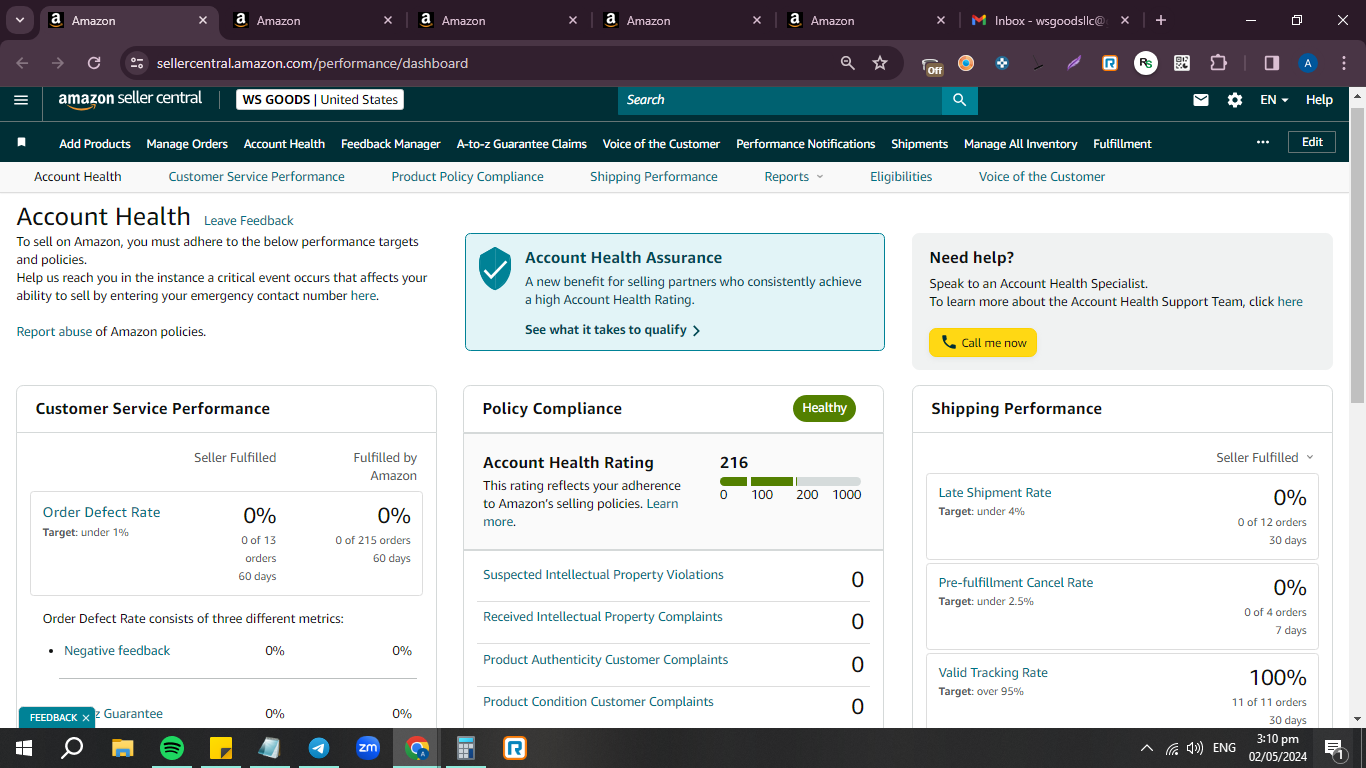The width and height of the screenshot is (1366, 768).
Task: Open the Valid Tracking Rate link
Action: click(993, 673)
